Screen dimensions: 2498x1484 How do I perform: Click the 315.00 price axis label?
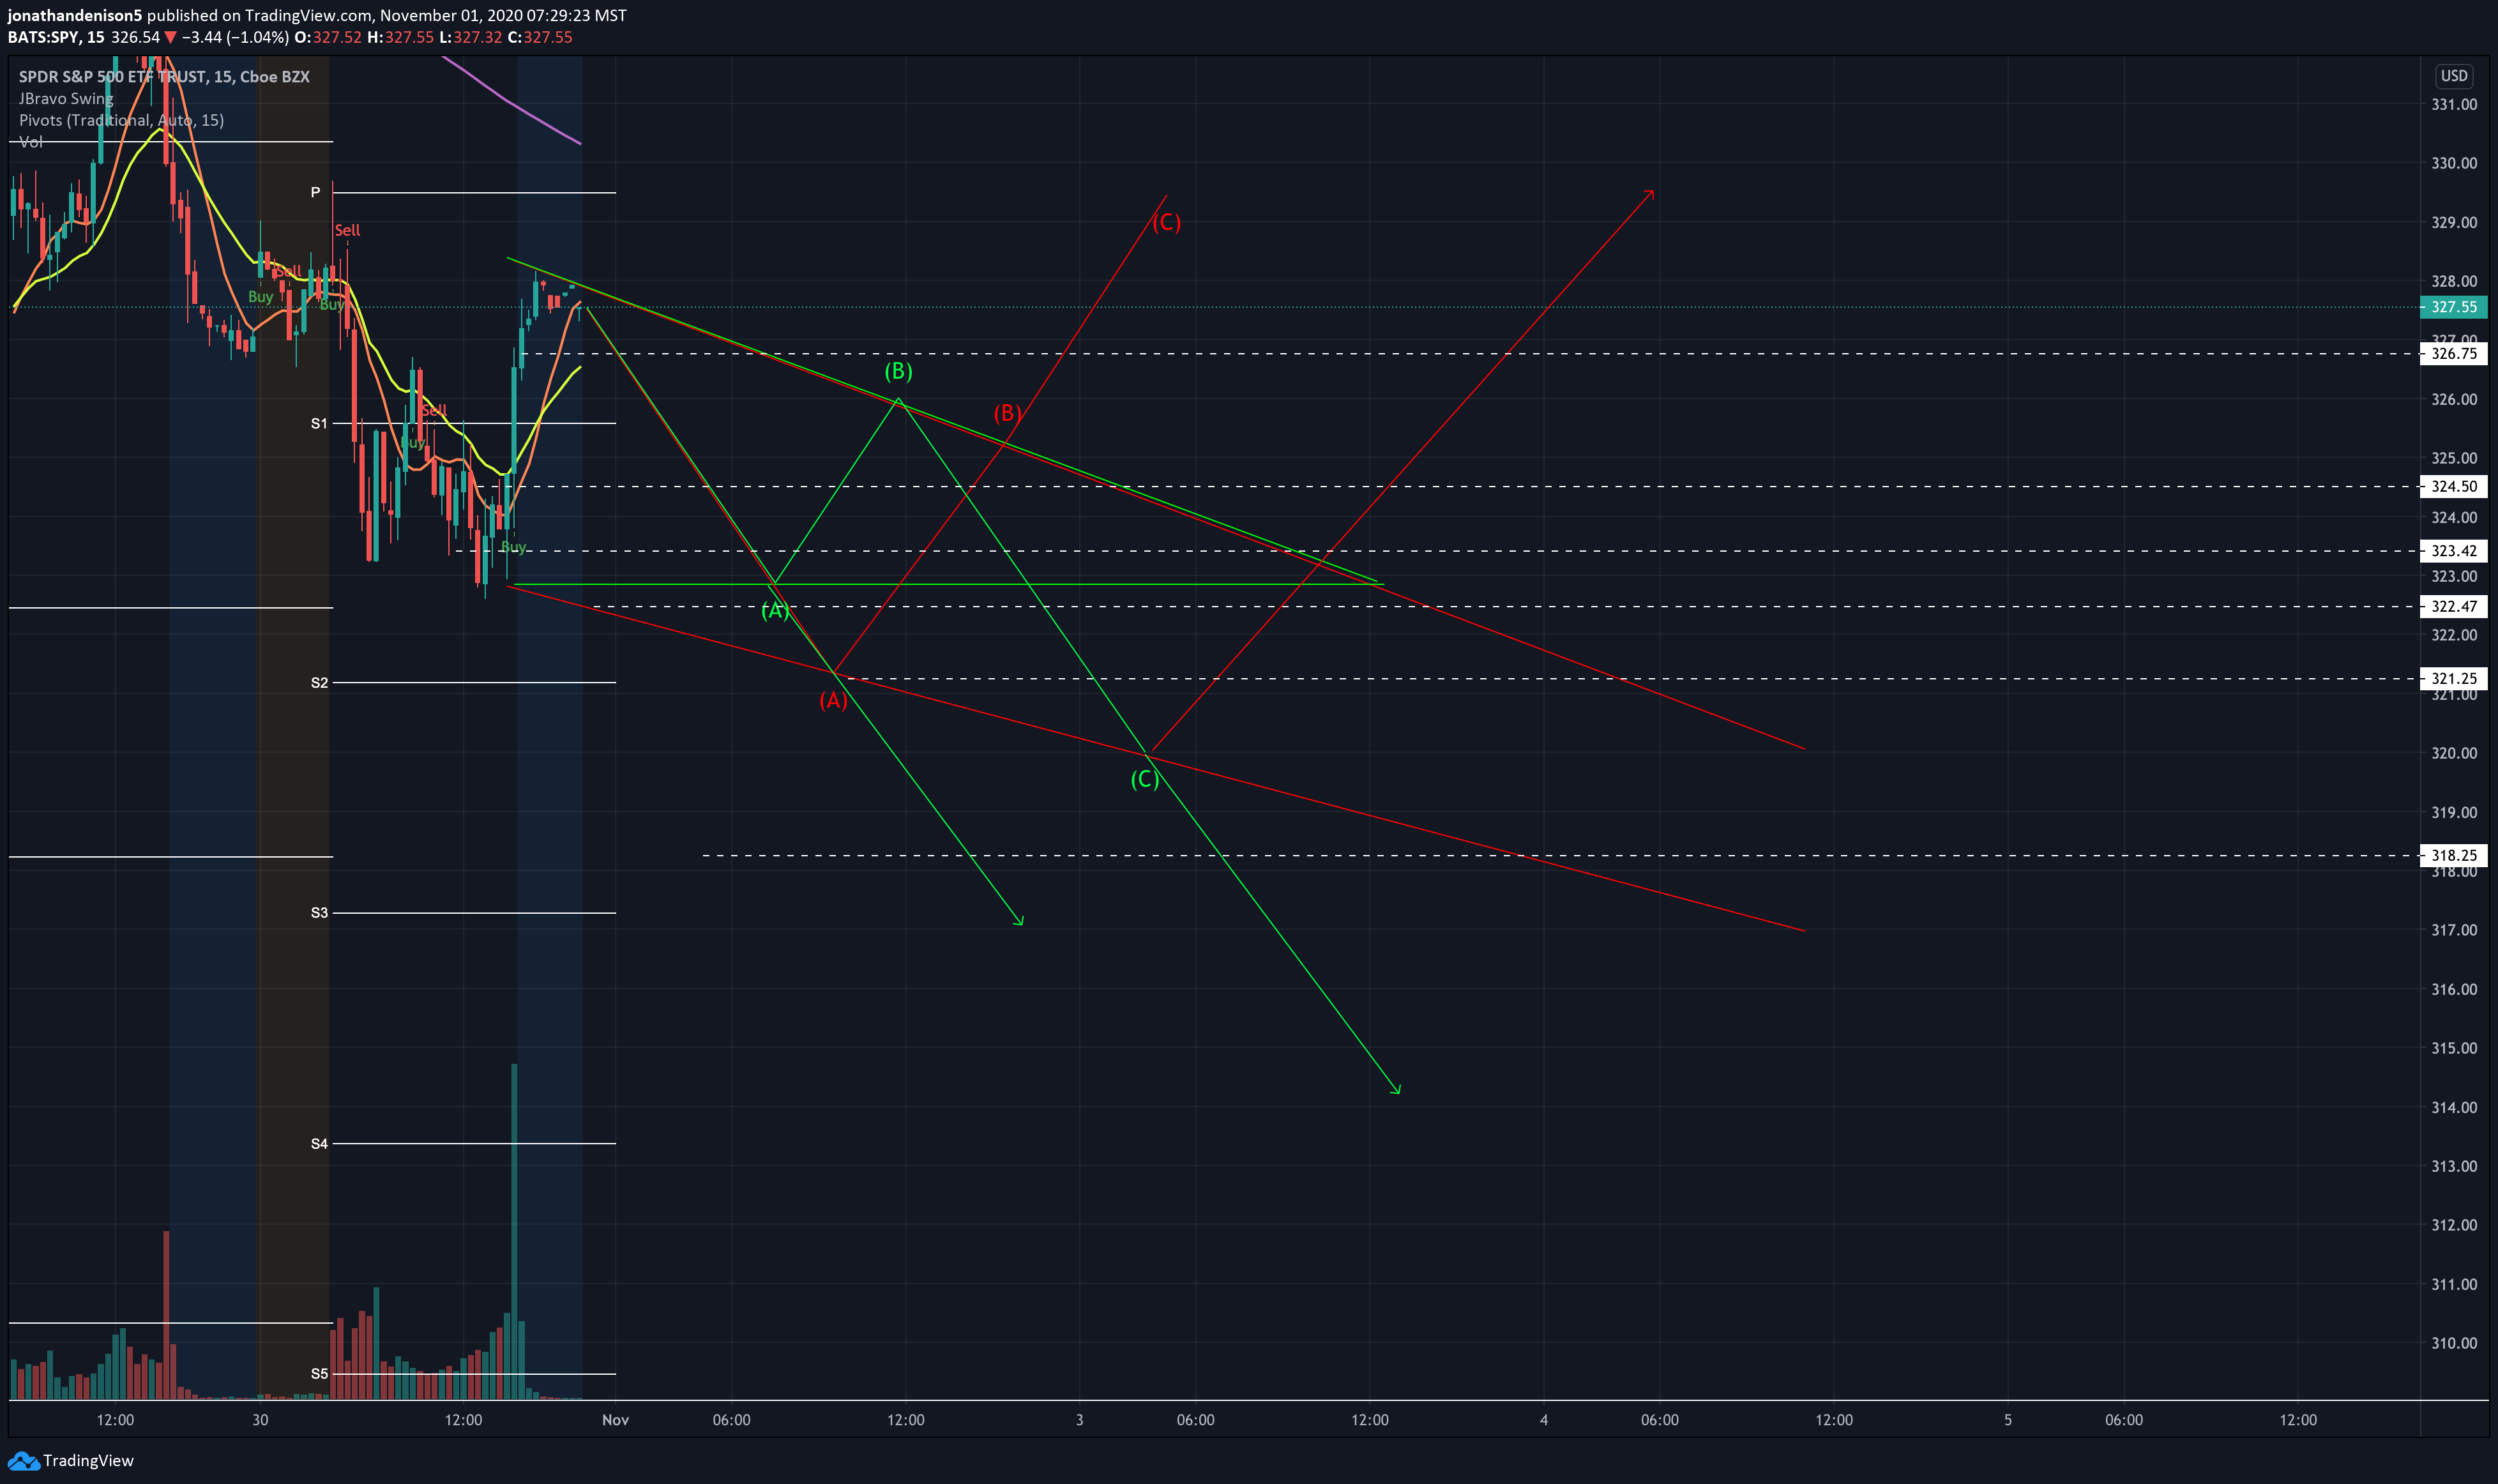pos(2454,1048)
